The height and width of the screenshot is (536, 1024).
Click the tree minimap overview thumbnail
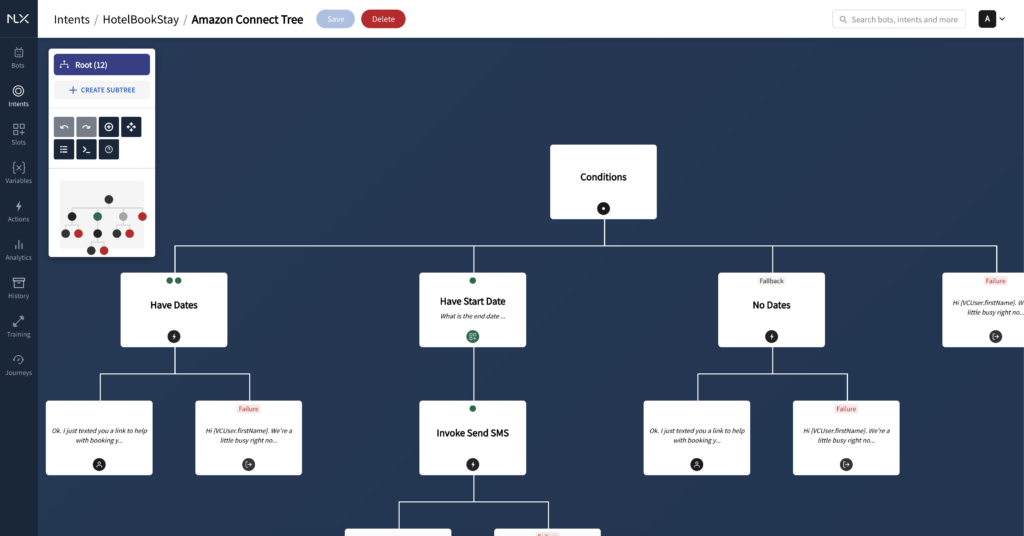tap(102, 217)
